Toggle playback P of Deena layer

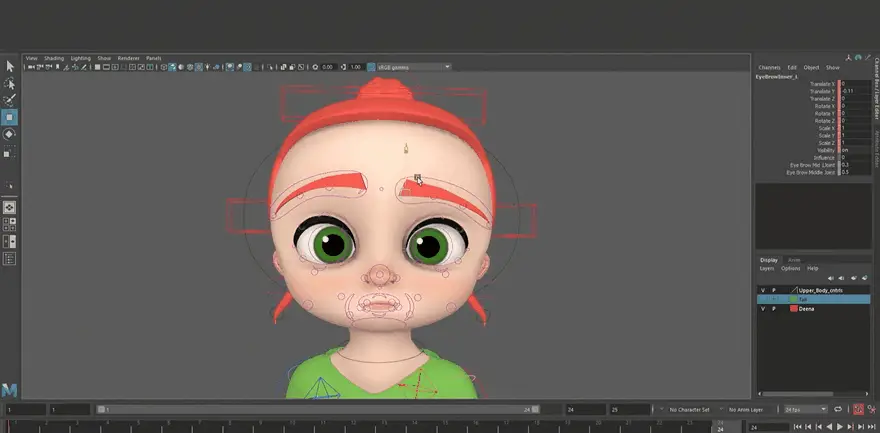pos(773,309)
